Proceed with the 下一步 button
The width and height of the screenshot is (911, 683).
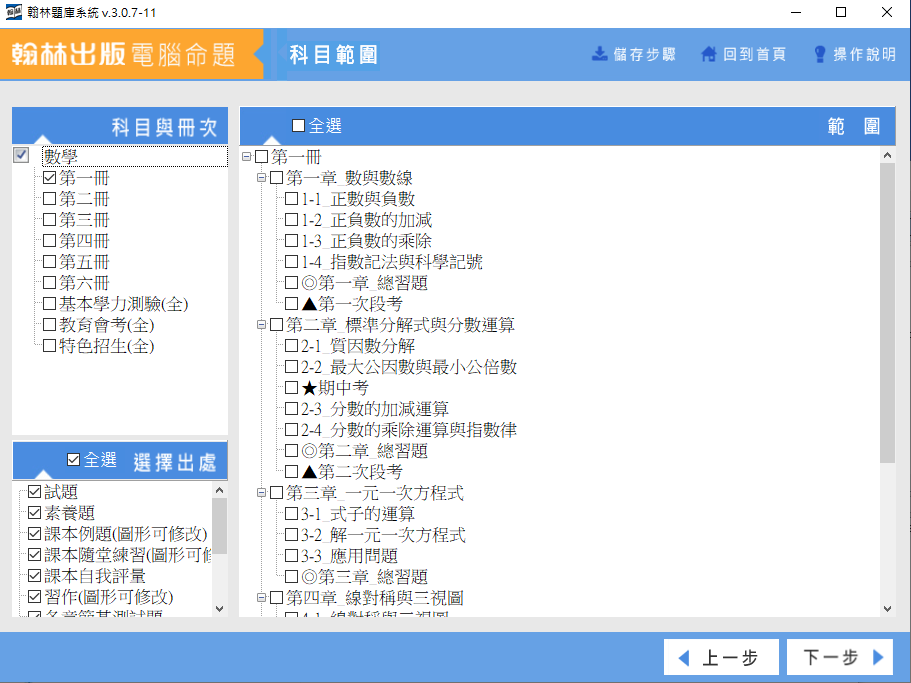point(840,657)
